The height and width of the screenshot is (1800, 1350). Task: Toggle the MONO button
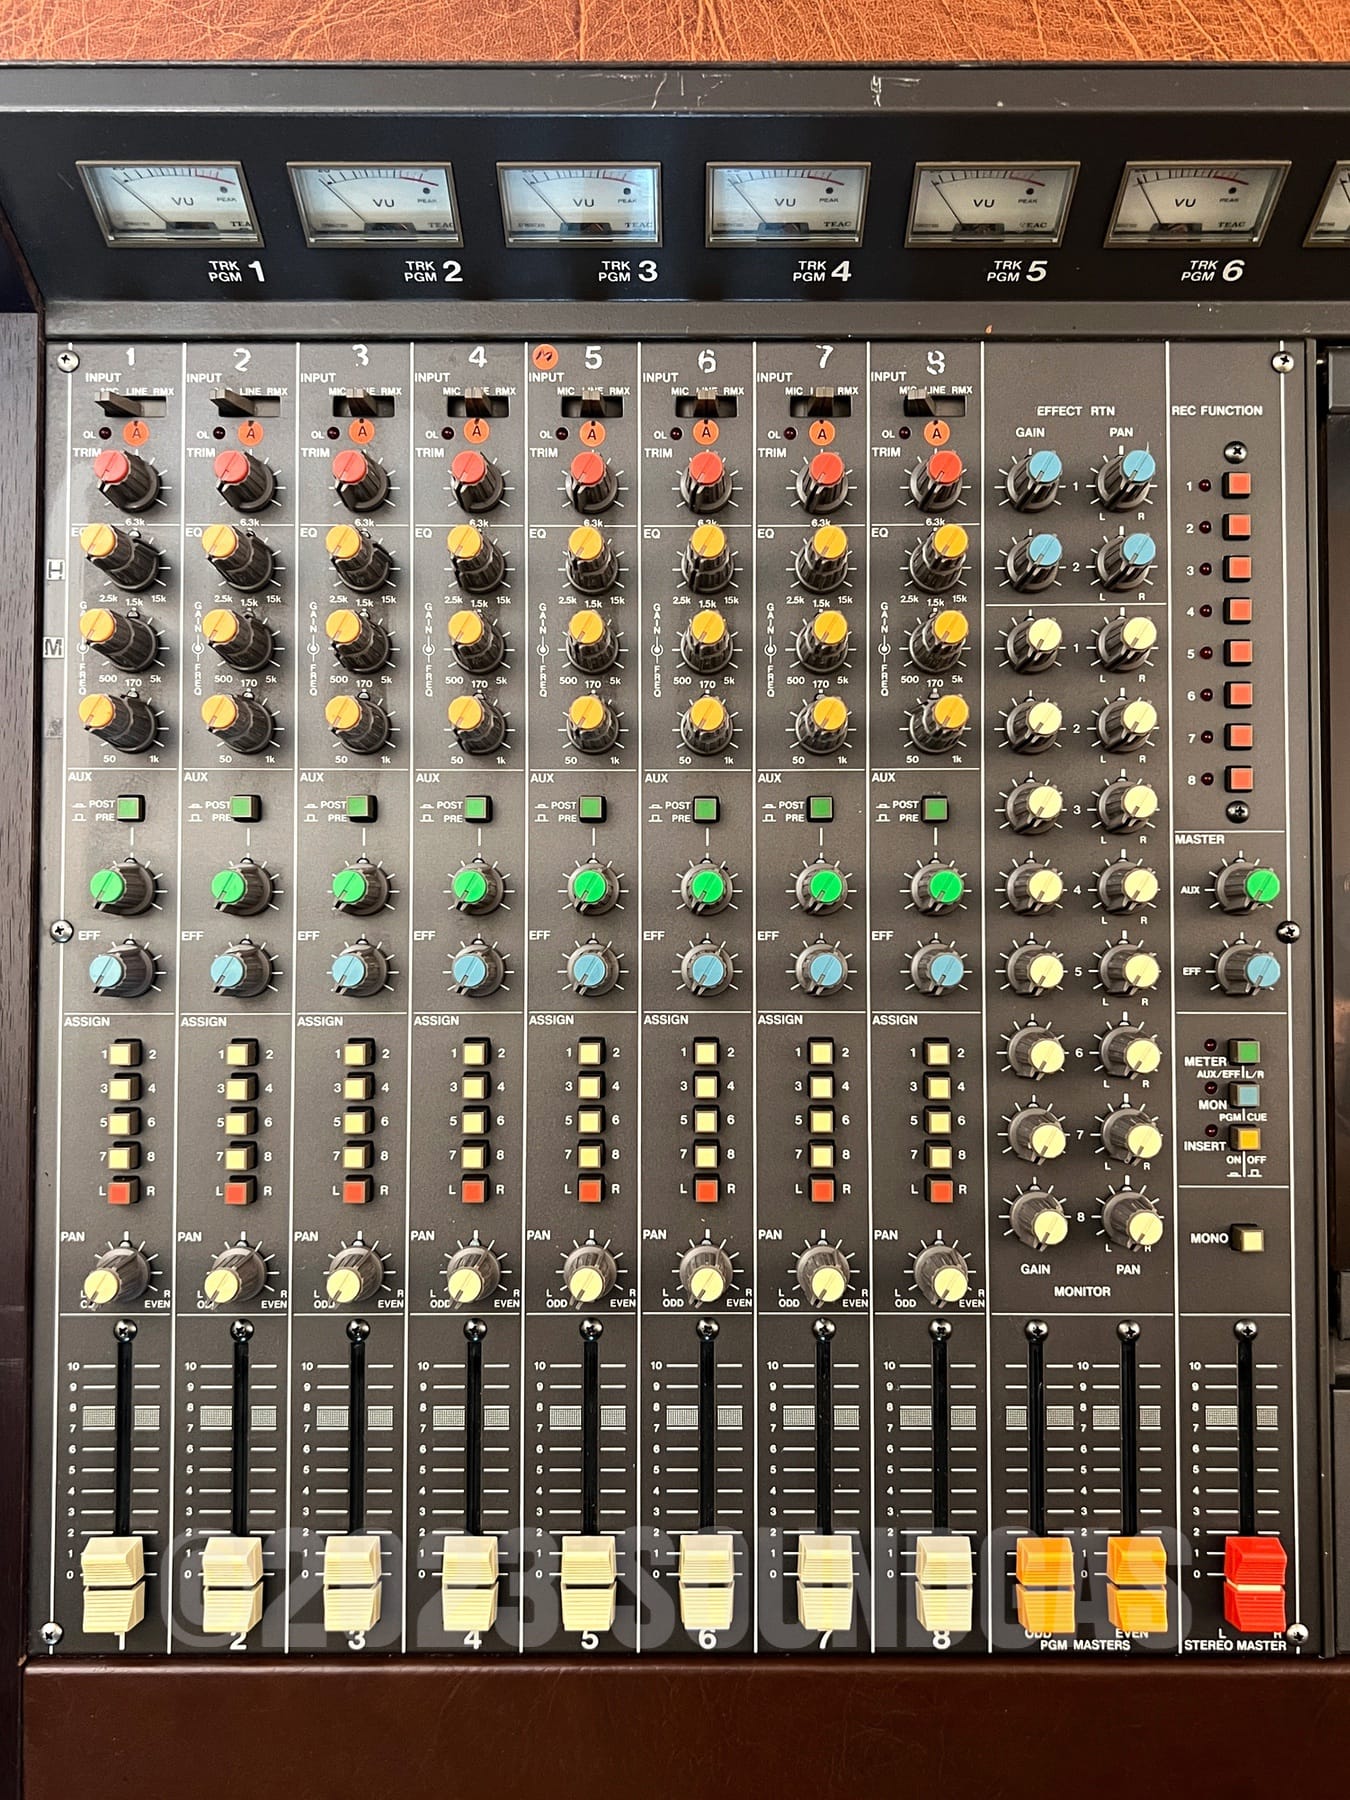(1246, 1239)
